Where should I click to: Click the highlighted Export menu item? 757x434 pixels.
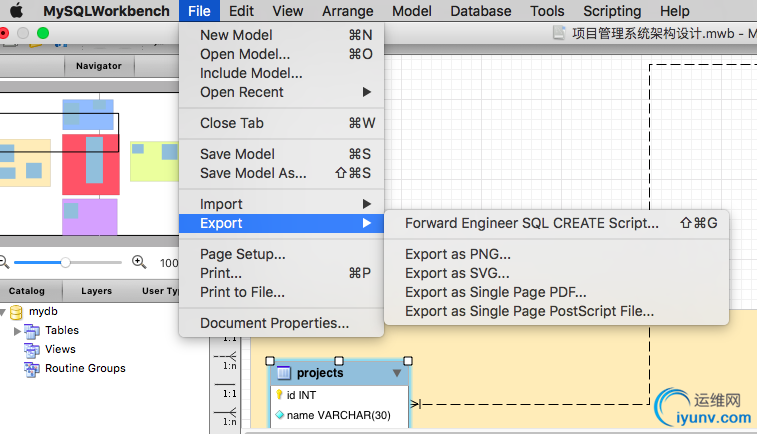tap(281, 223)
